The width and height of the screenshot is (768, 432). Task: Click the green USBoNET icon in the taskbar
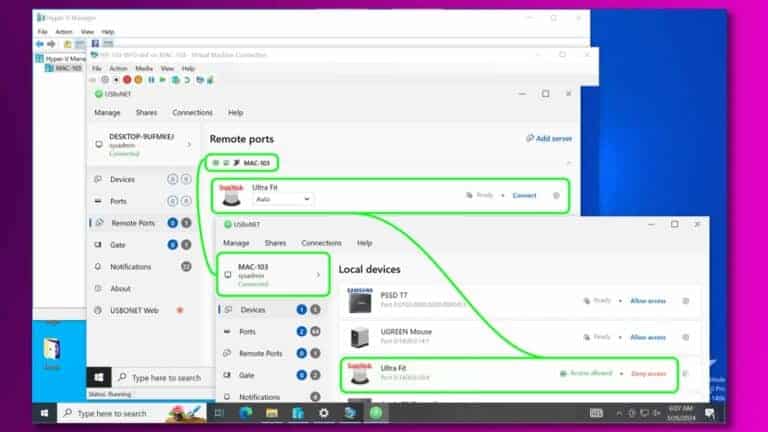[x=376, y=413]
